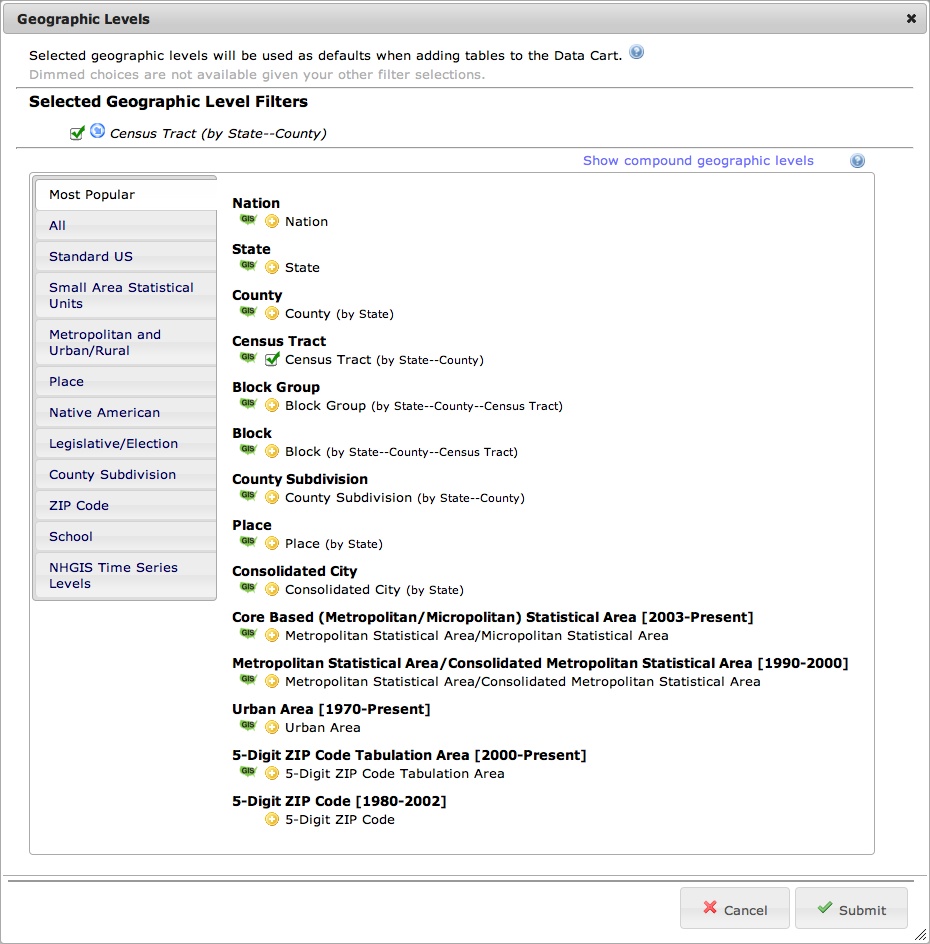Close the Geographic Levels dialog
Screen dimensions: 930x944
pyautogui.click(x=911, y=18)
